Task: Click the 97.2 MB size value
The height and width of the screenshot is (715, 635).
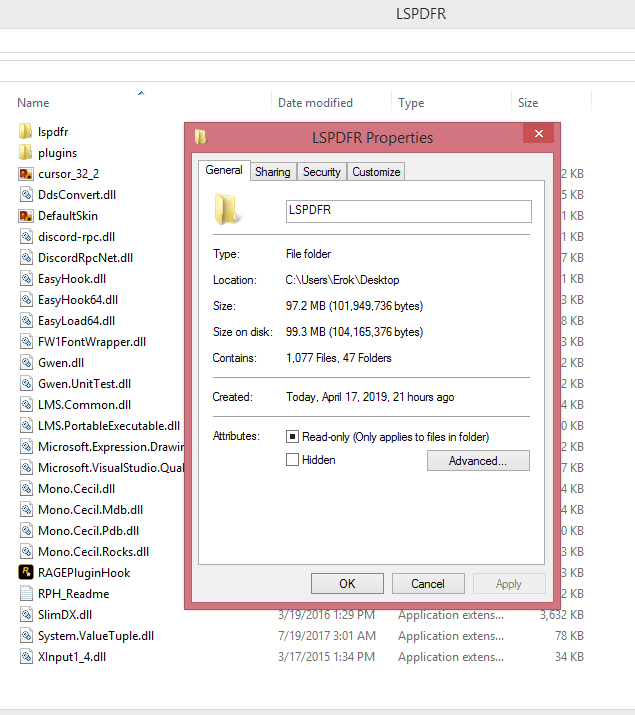Action: pyautogui.click(x=354, y=306)
